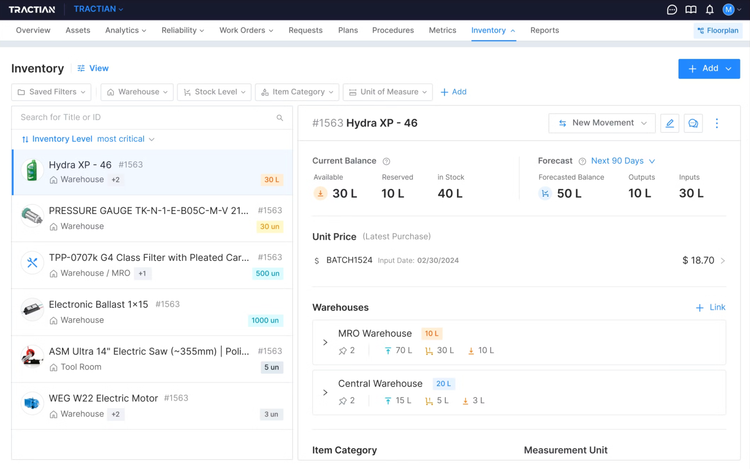Open the blue Add button dropdown
This screenshot has width=750, height=469.
pos(709,69)
